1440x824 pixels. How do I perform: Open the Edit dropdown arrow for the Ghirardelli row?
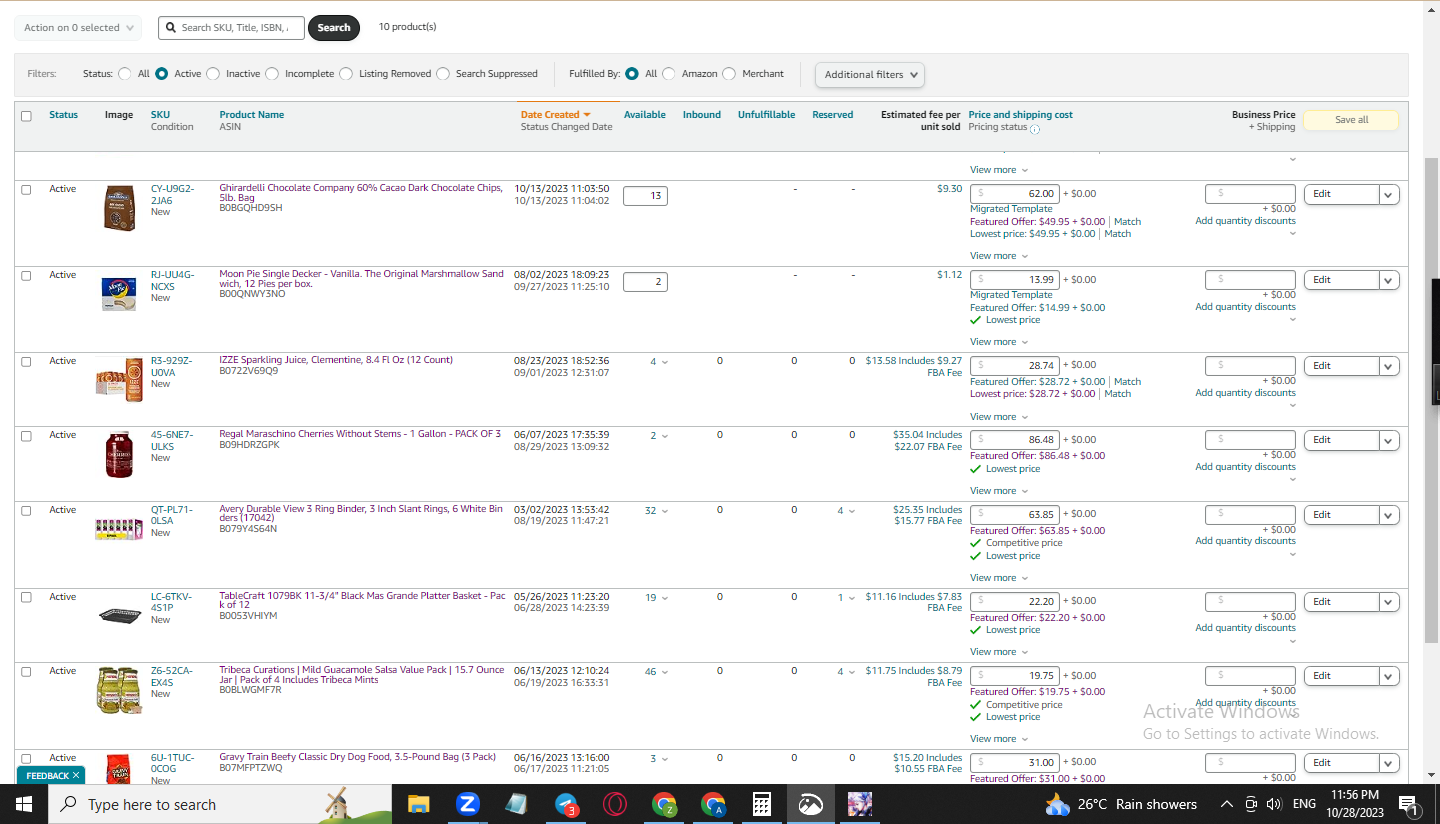tap(1389, 195)
